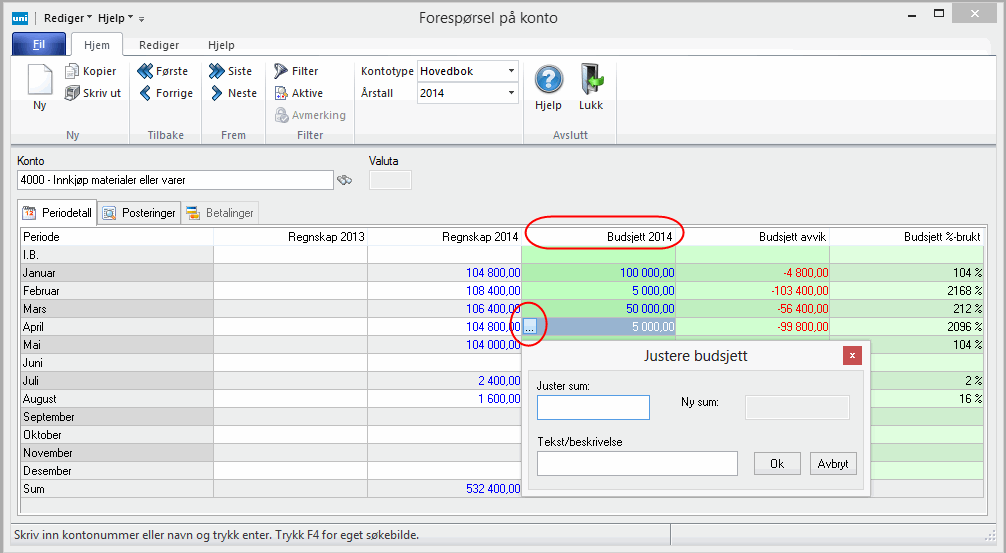
Task: Expand the Kontotype dropdown
Action: (x=511, y=71)
